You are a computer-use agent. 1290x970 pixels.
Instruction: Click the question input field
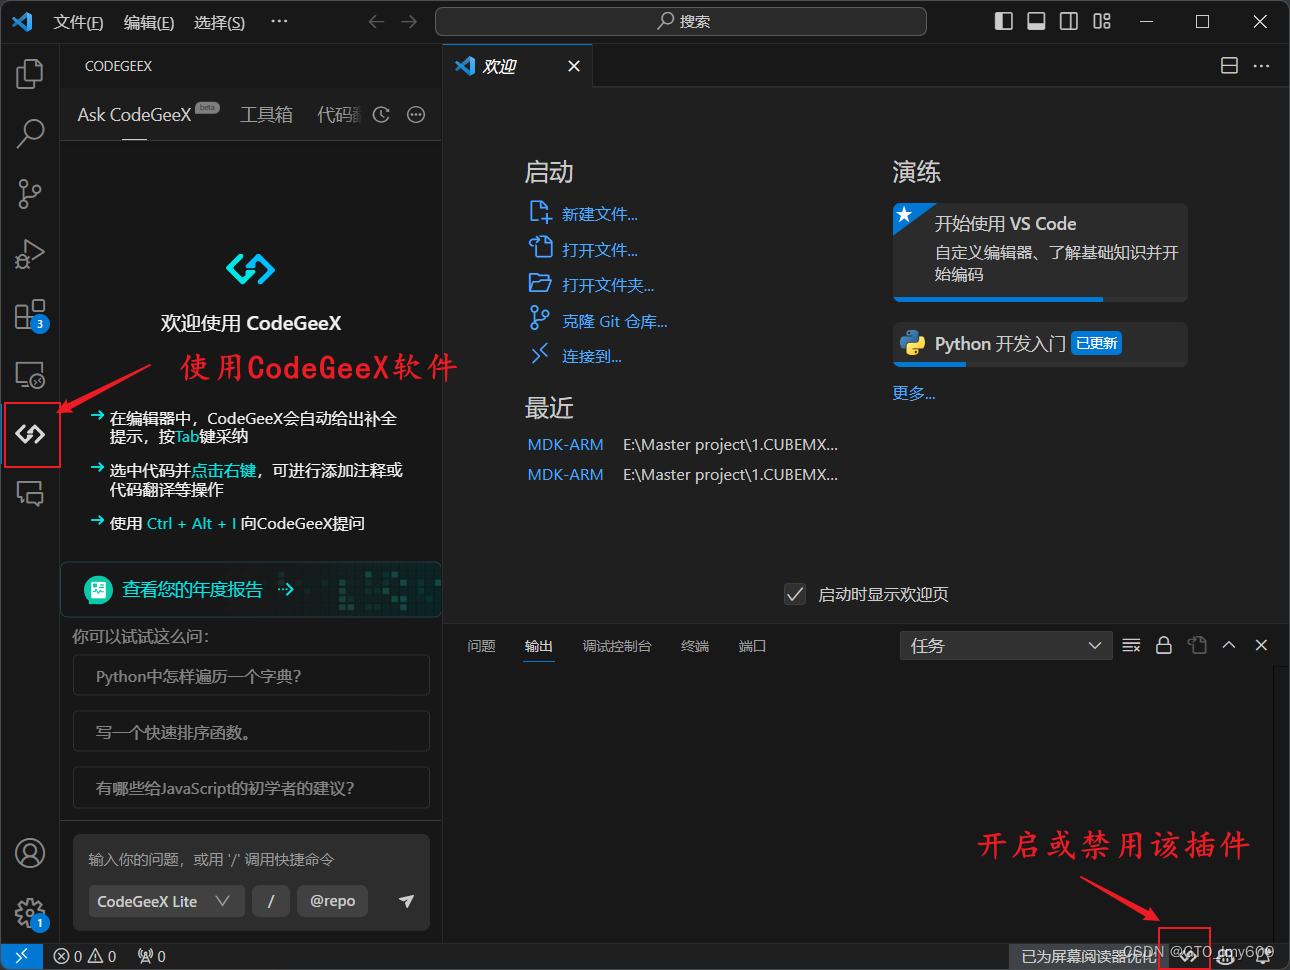tap(251, 859)
